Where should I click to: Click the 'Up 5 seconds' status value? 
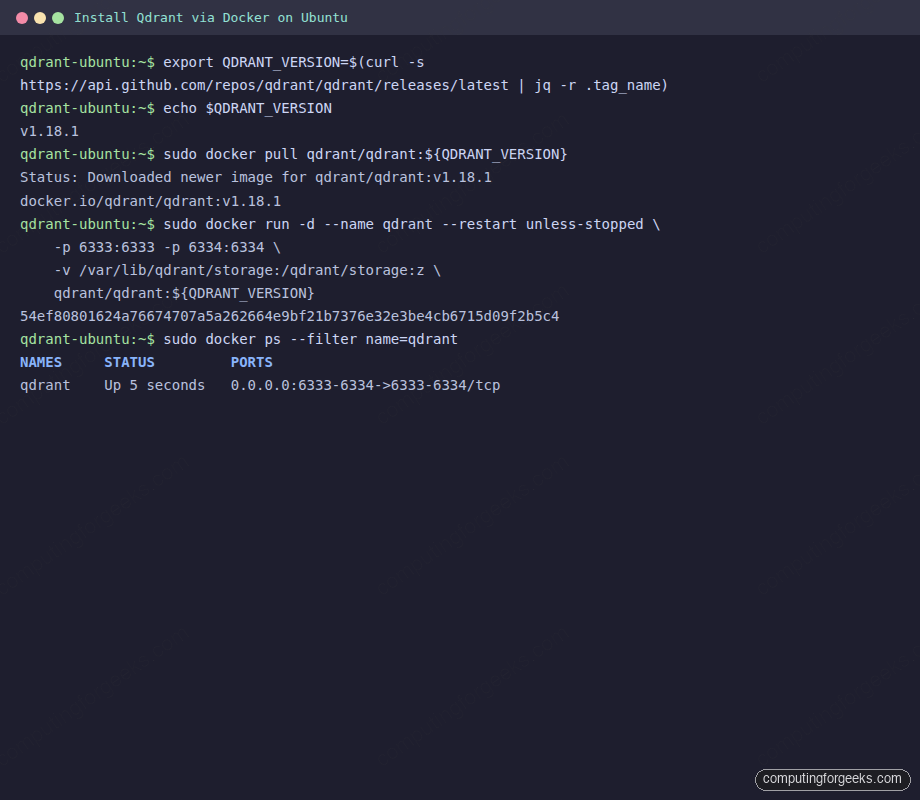[x=154, y=386]
